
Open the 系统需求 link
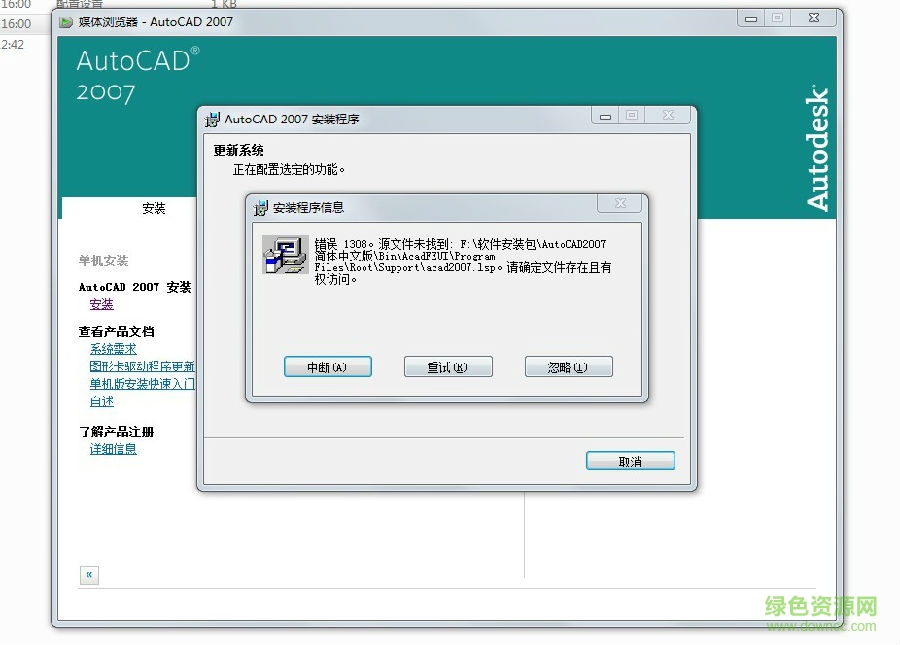coord(111,348)
